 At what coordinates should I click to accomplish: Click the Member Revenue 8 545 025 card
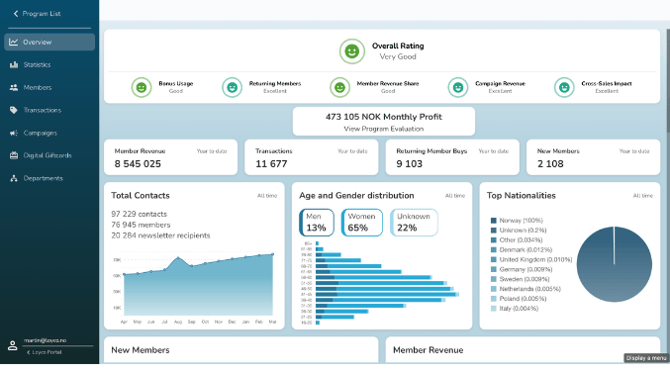[170, 157]
